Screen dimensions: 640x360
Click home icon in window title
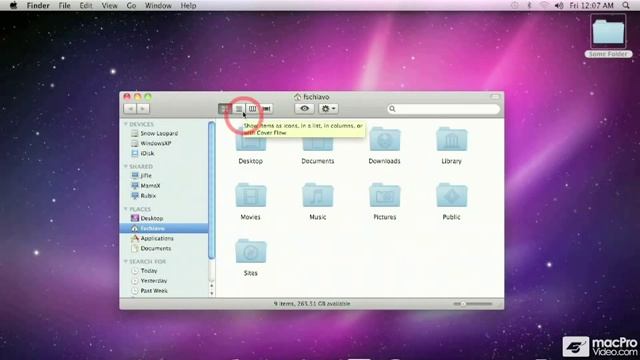[298, 97]
